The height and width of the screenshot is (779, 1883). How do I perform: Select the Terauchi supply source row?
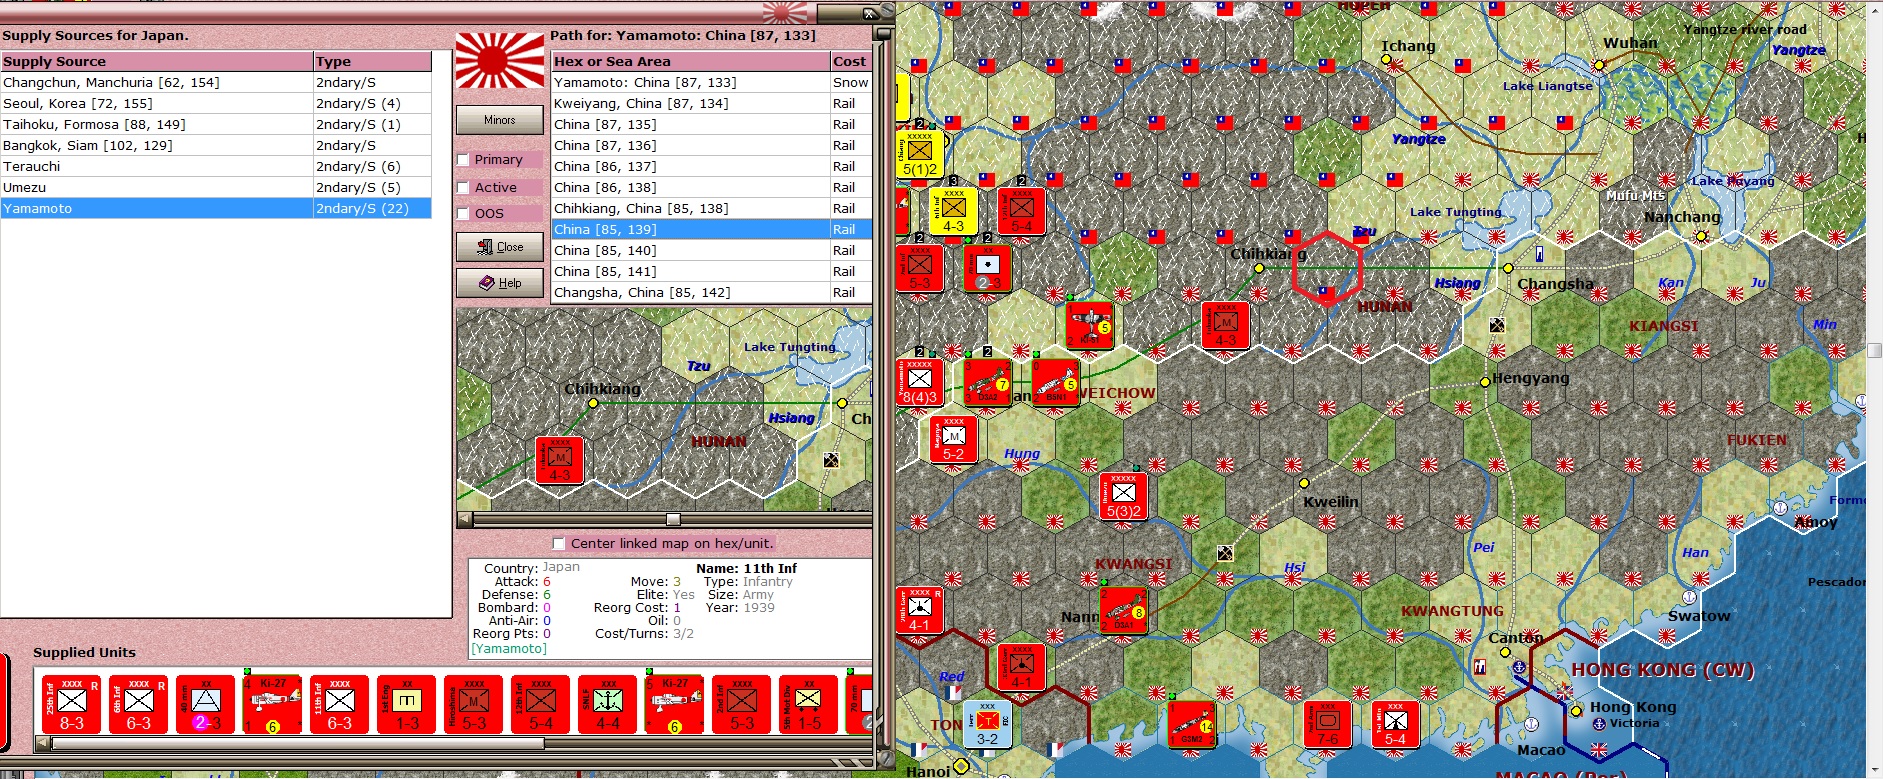point(216,166)
